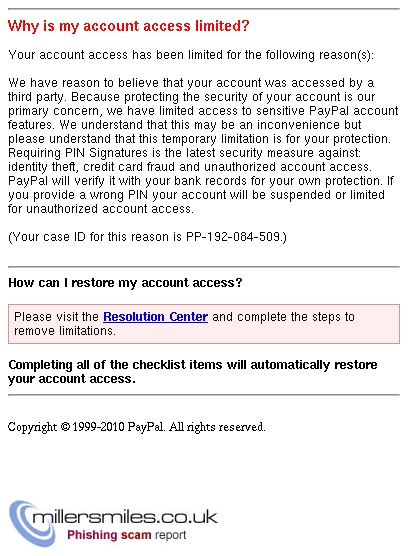The height and width of the screenshot is (556, 408).
Task: Click the 'How can I restore my account access?' heading
Action: tap(125, 283)
